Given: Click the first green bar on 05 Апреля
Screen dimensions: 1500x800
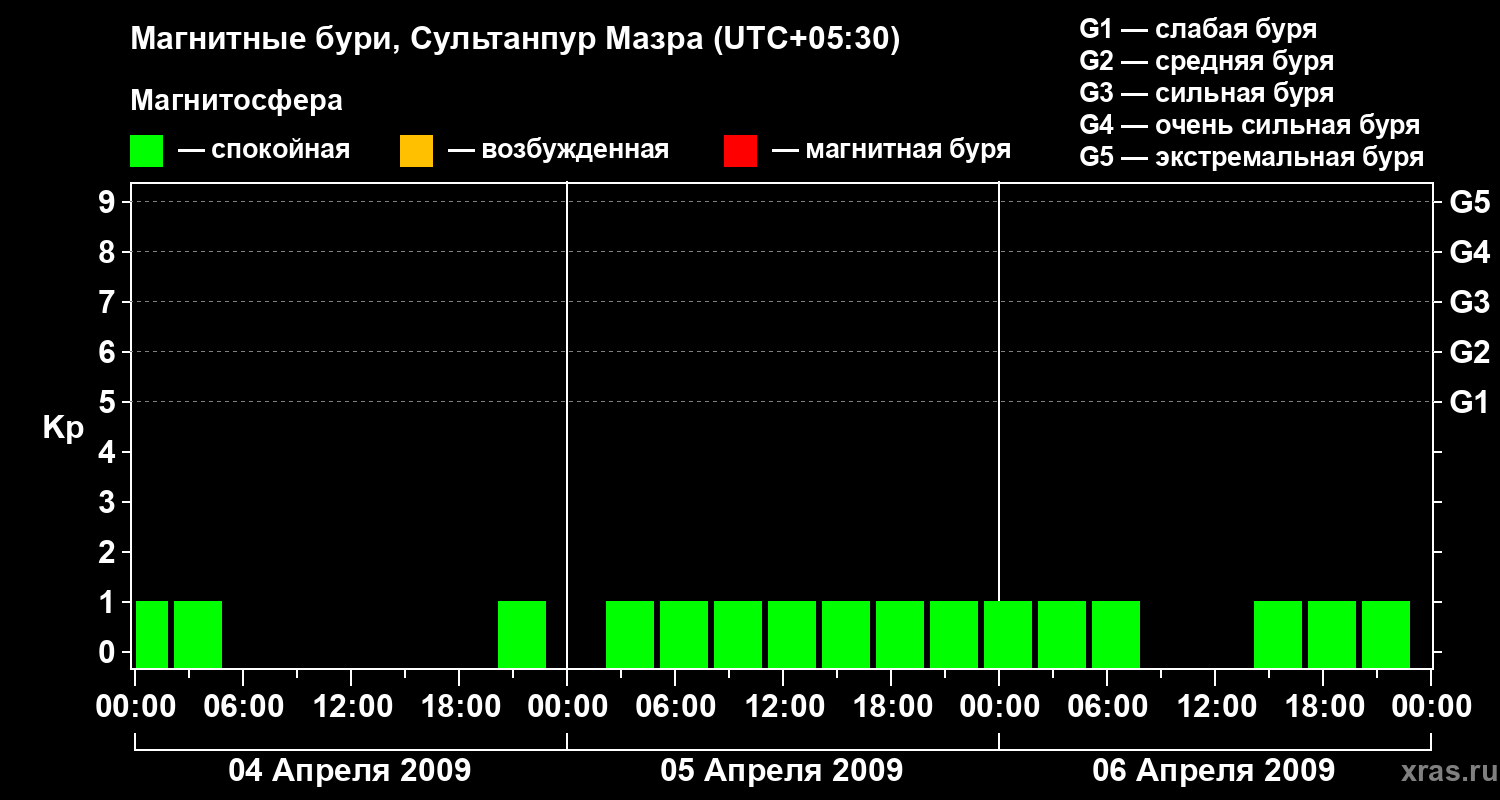Looking at the screenshot, I should pos(630,634).
